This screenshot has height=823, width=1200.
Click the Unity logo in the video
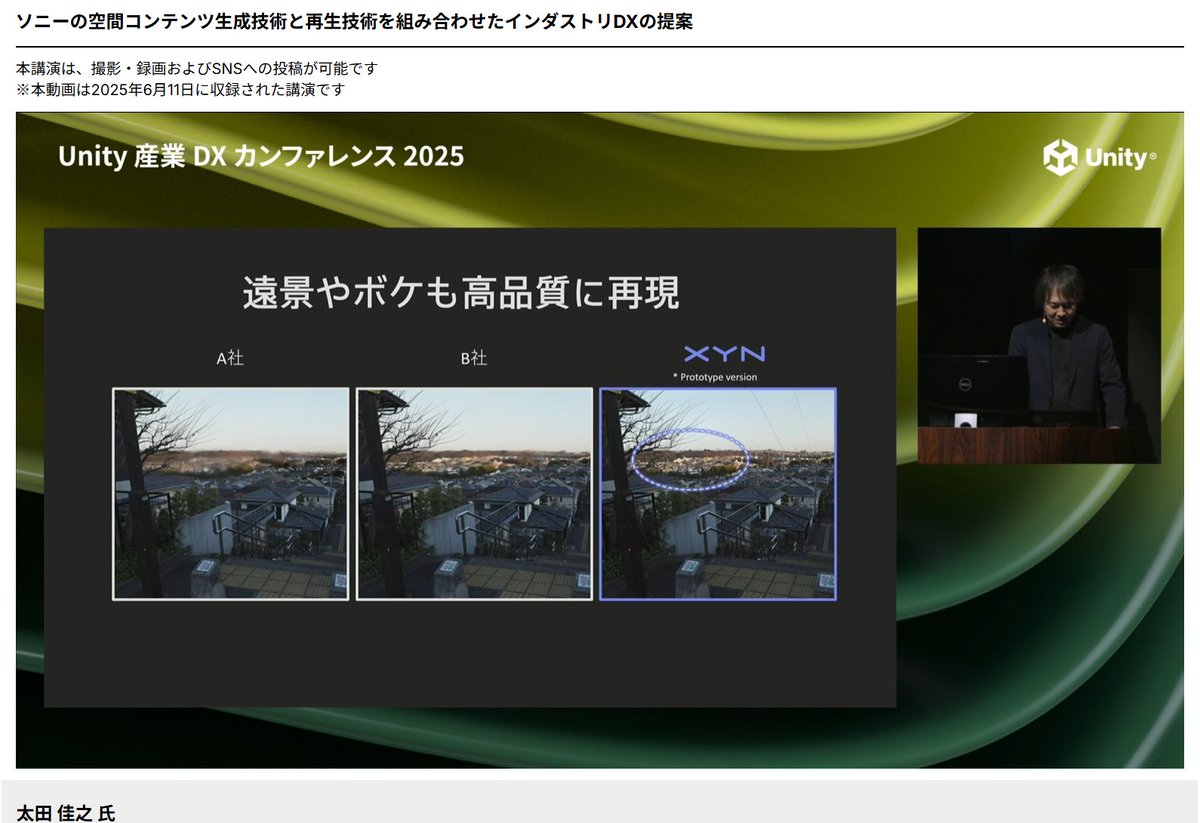pos(1100,158)
